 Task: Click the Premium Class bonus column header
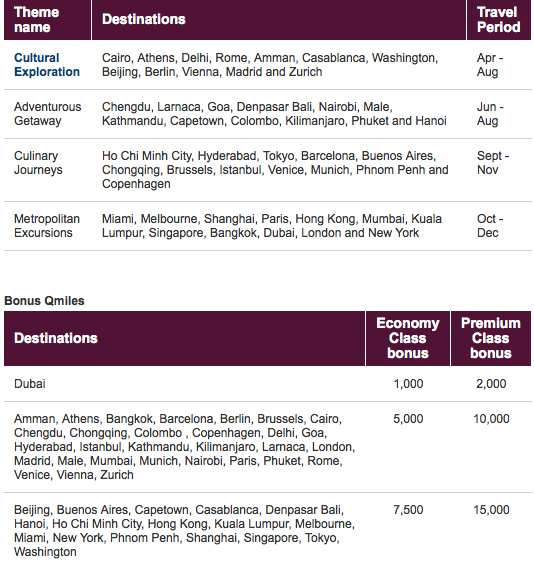pos(491,338)
